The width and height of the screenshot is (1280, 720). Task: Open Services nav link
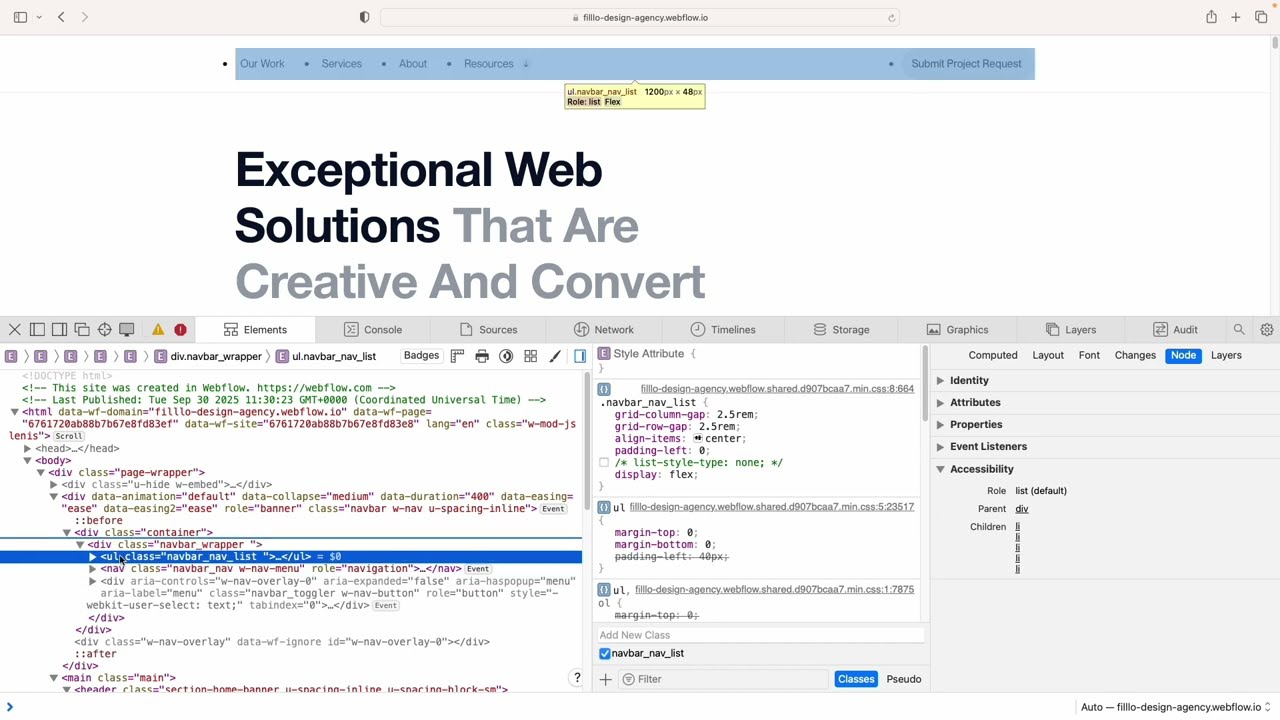tap(342, 64)
